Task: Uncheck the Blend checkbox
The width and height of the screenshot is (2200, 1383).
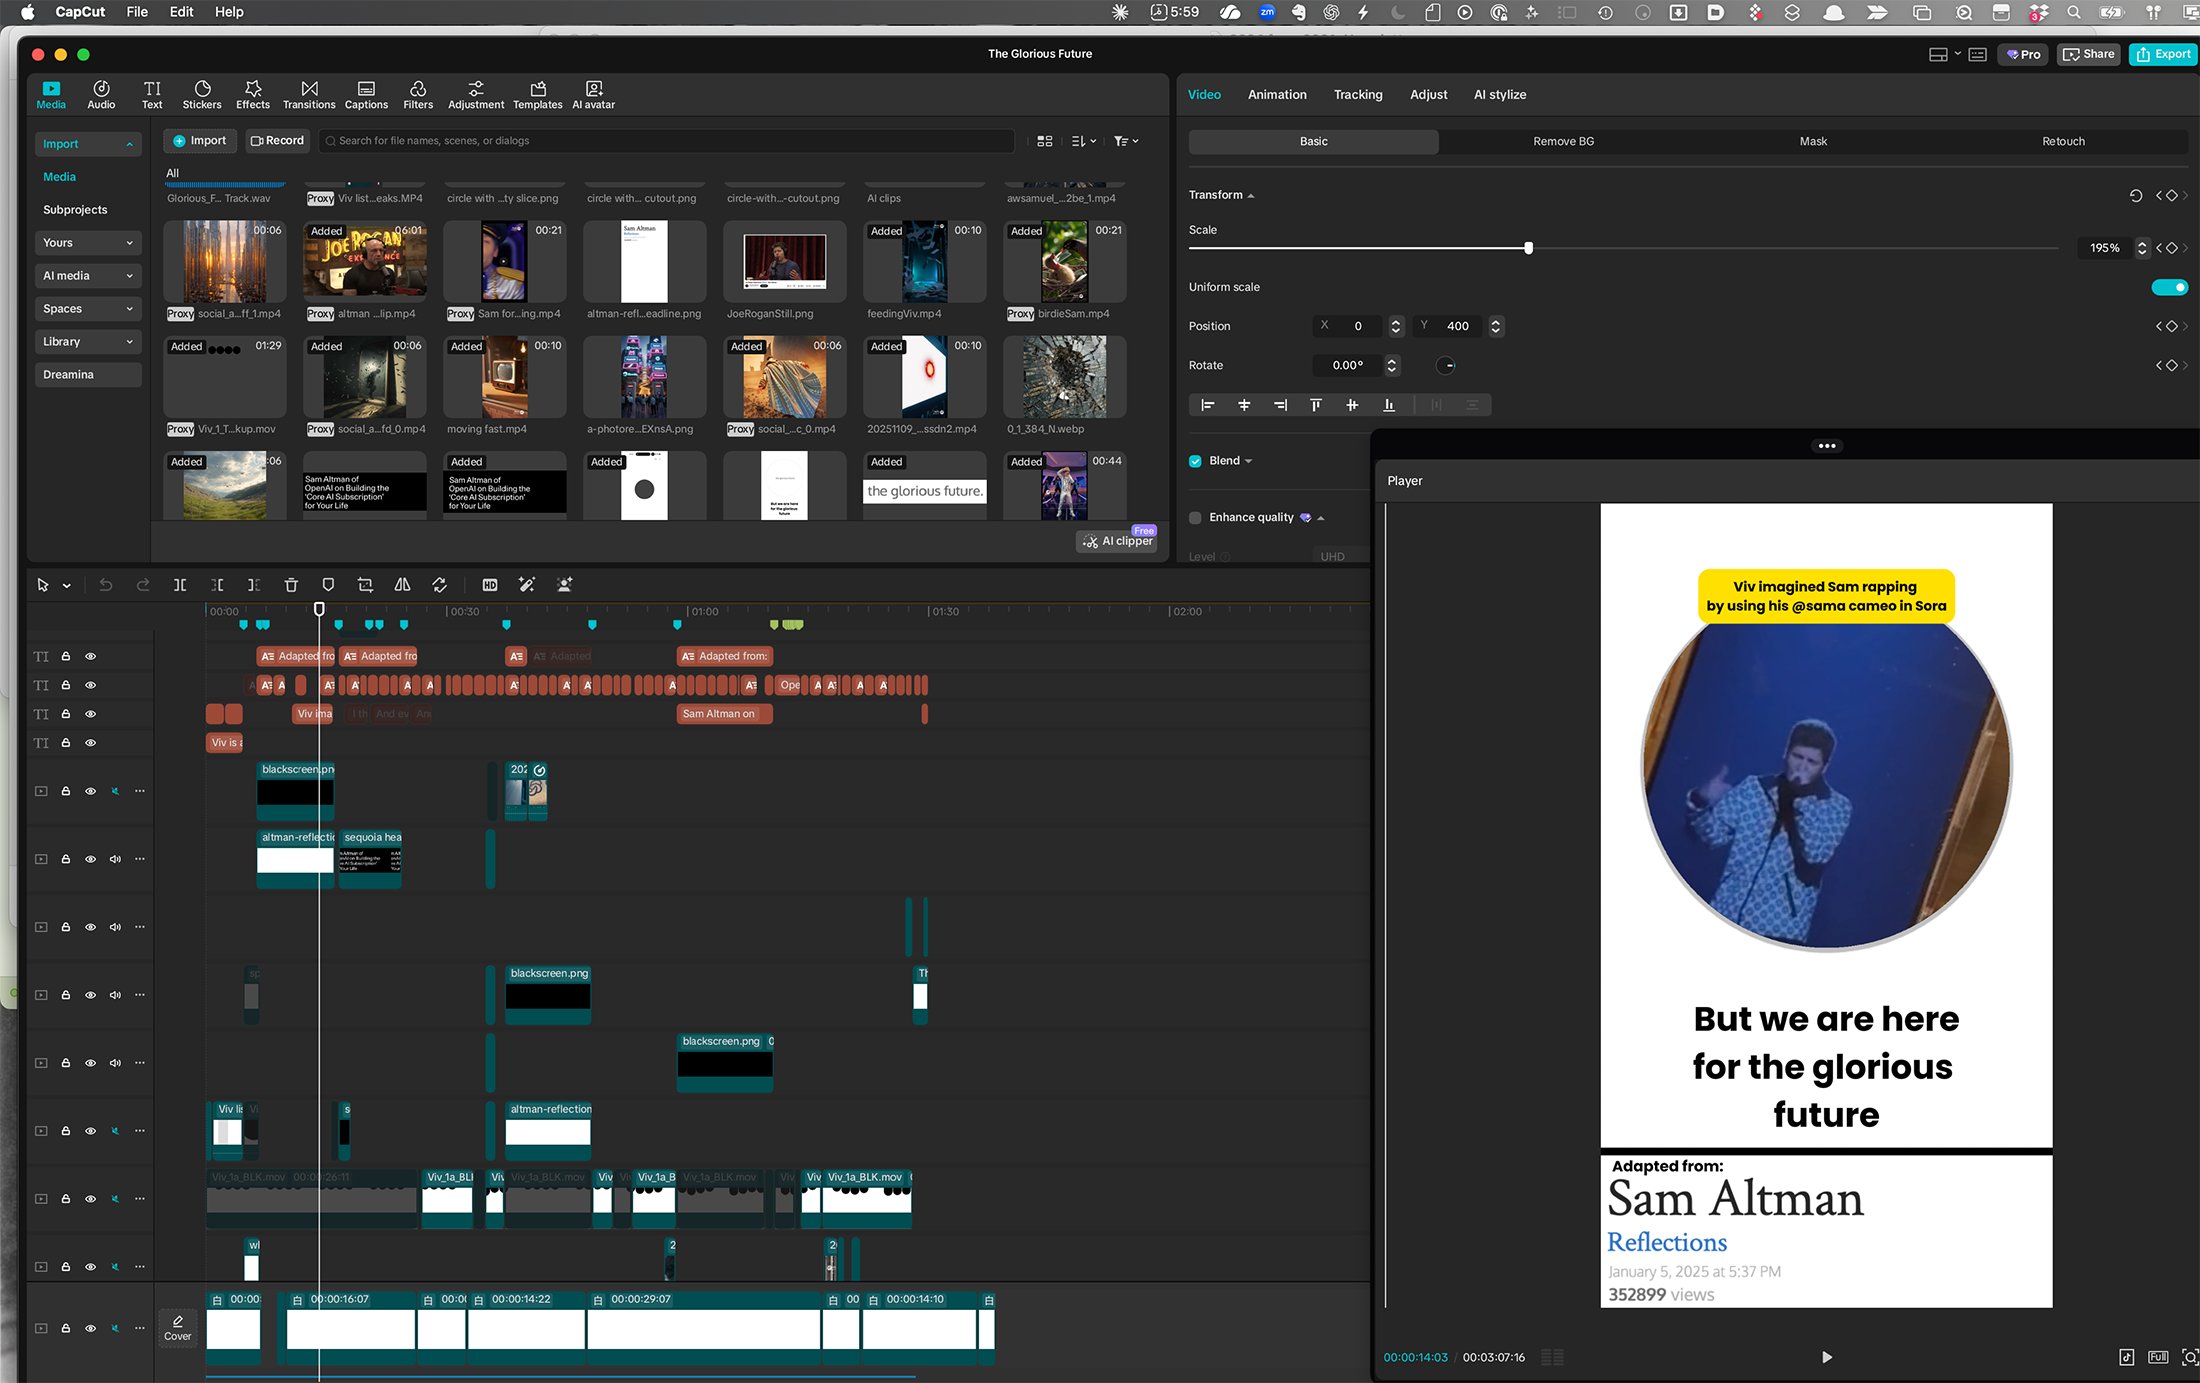Action: pos(1195,461)
